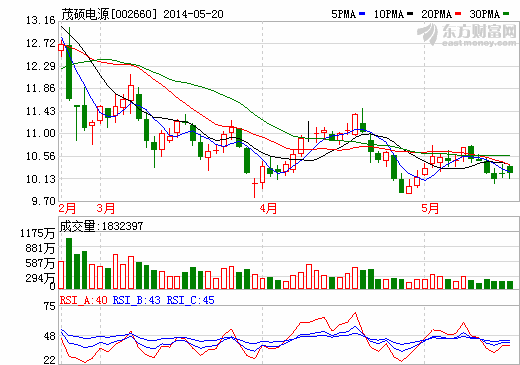Image resolution: width=520 pixels, height=365 pixels.
Task: Click the 成交量:1832397 volume label
Action: point(101,226)
